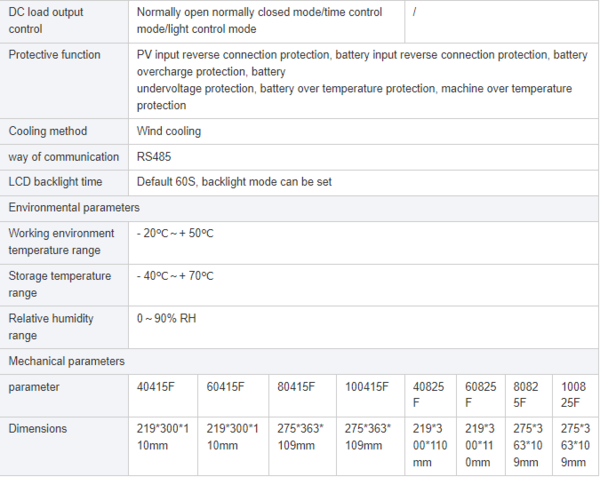Viewport: 600px width, 477px height.
Task: Click the "PV input reverse connection protection" text
Action: click(234, 54)
